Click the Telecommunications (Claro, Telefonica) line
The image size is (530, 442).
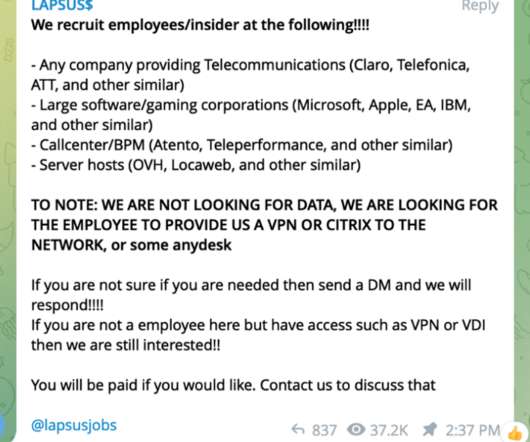click(x=250, y=75)
